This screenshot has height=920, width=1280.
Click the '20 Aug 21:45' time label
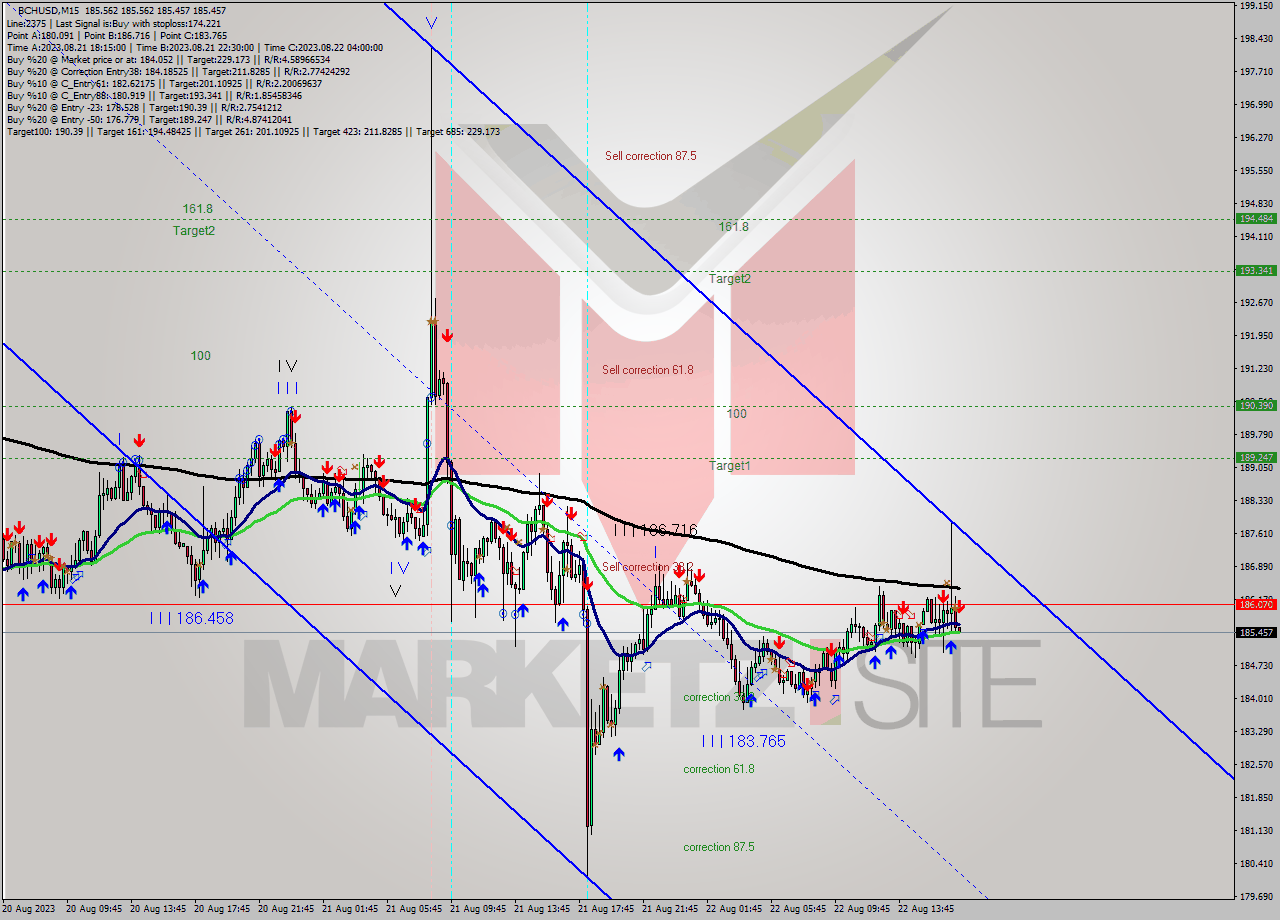286,909
